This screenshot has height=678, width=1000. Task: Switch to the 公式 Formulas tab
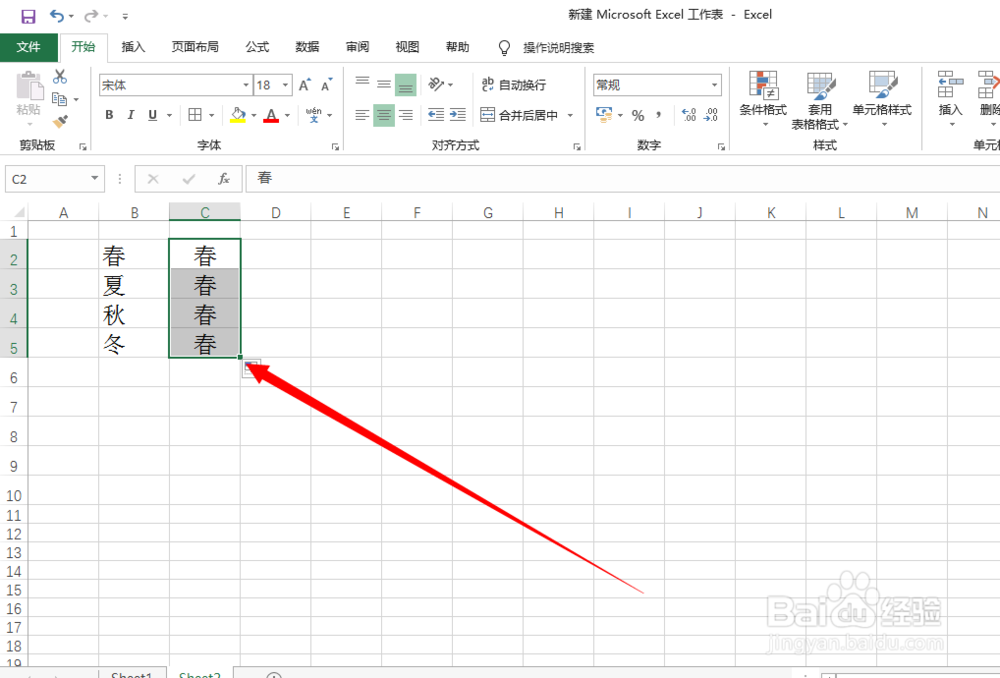tap(257, 47)
